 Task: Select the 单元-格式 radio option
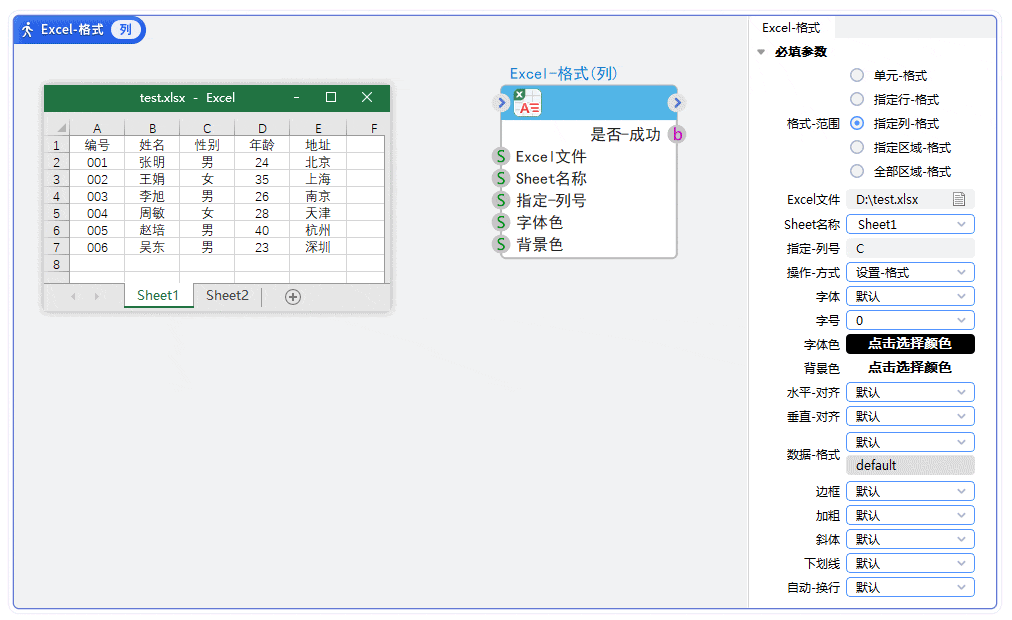click(x=856, y=75)
